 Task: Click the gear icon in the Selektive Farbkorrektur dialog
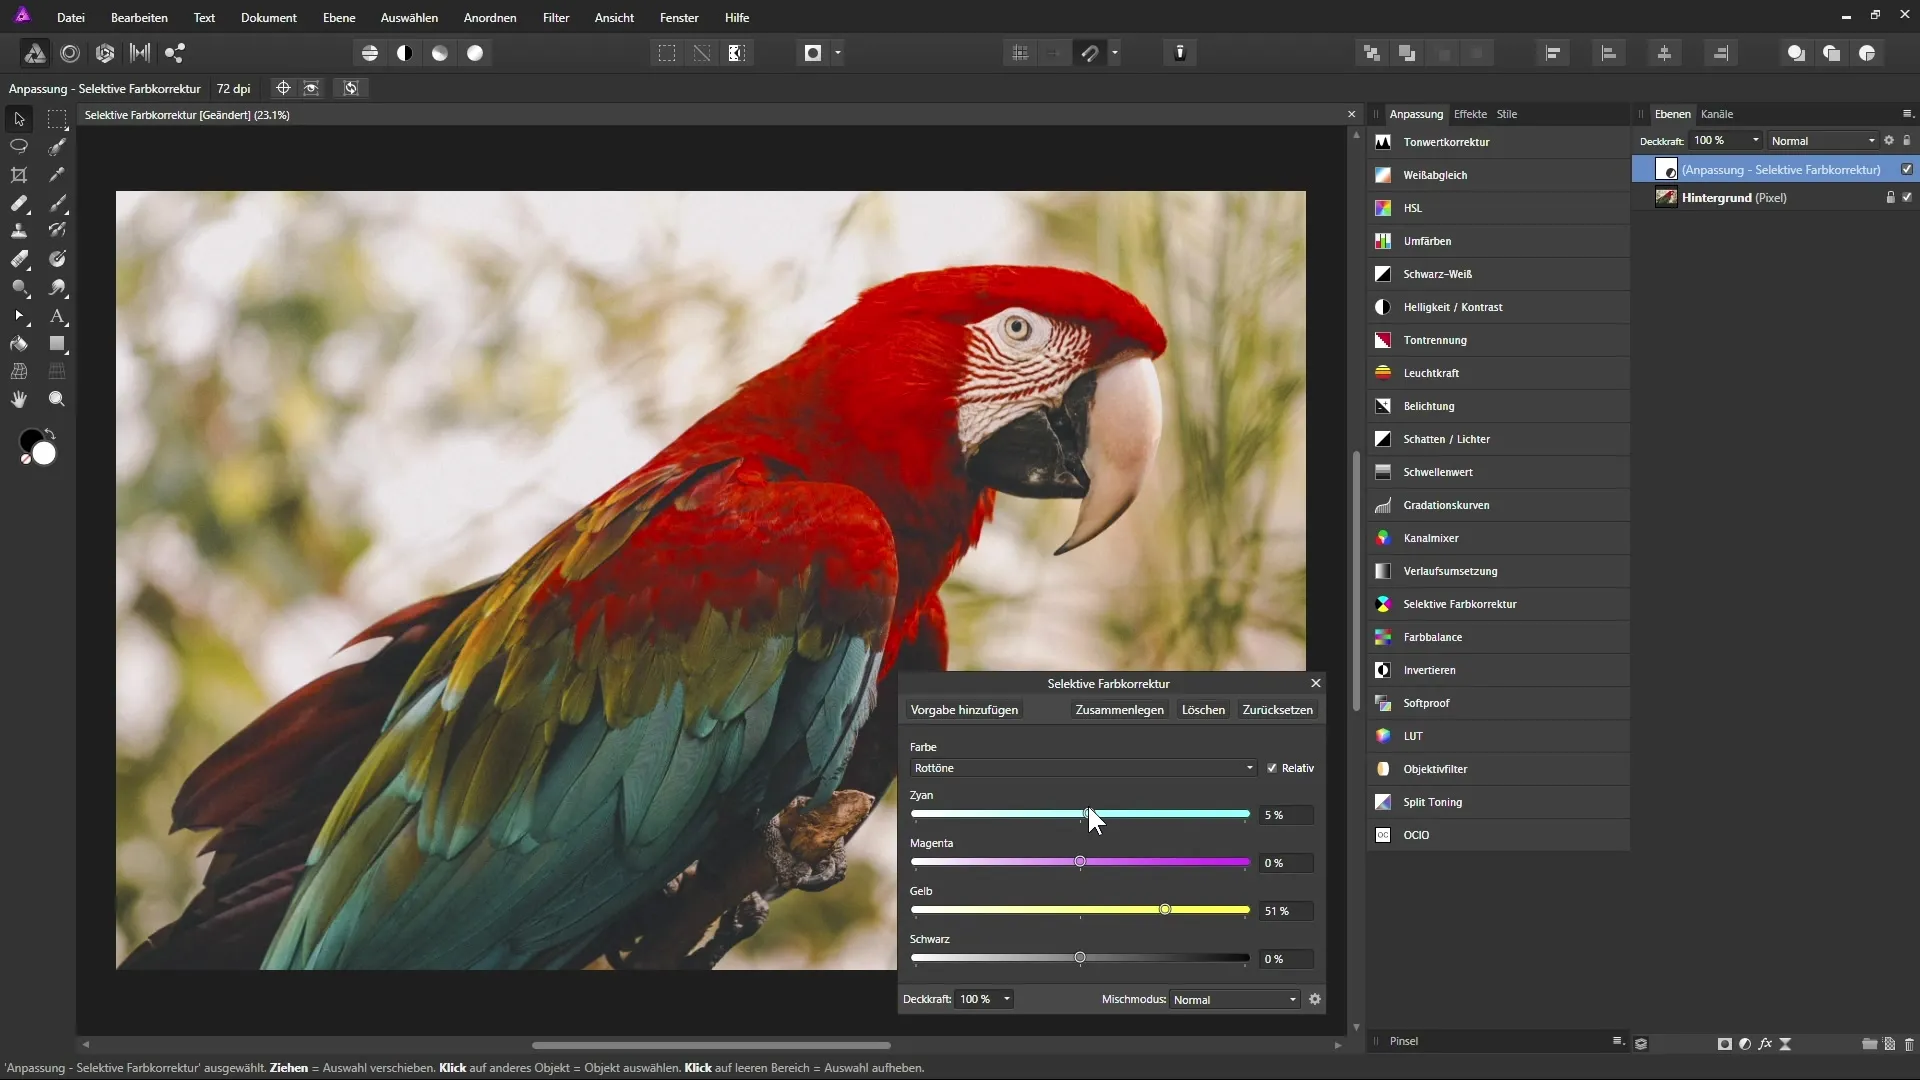(x=1315, y=999)
